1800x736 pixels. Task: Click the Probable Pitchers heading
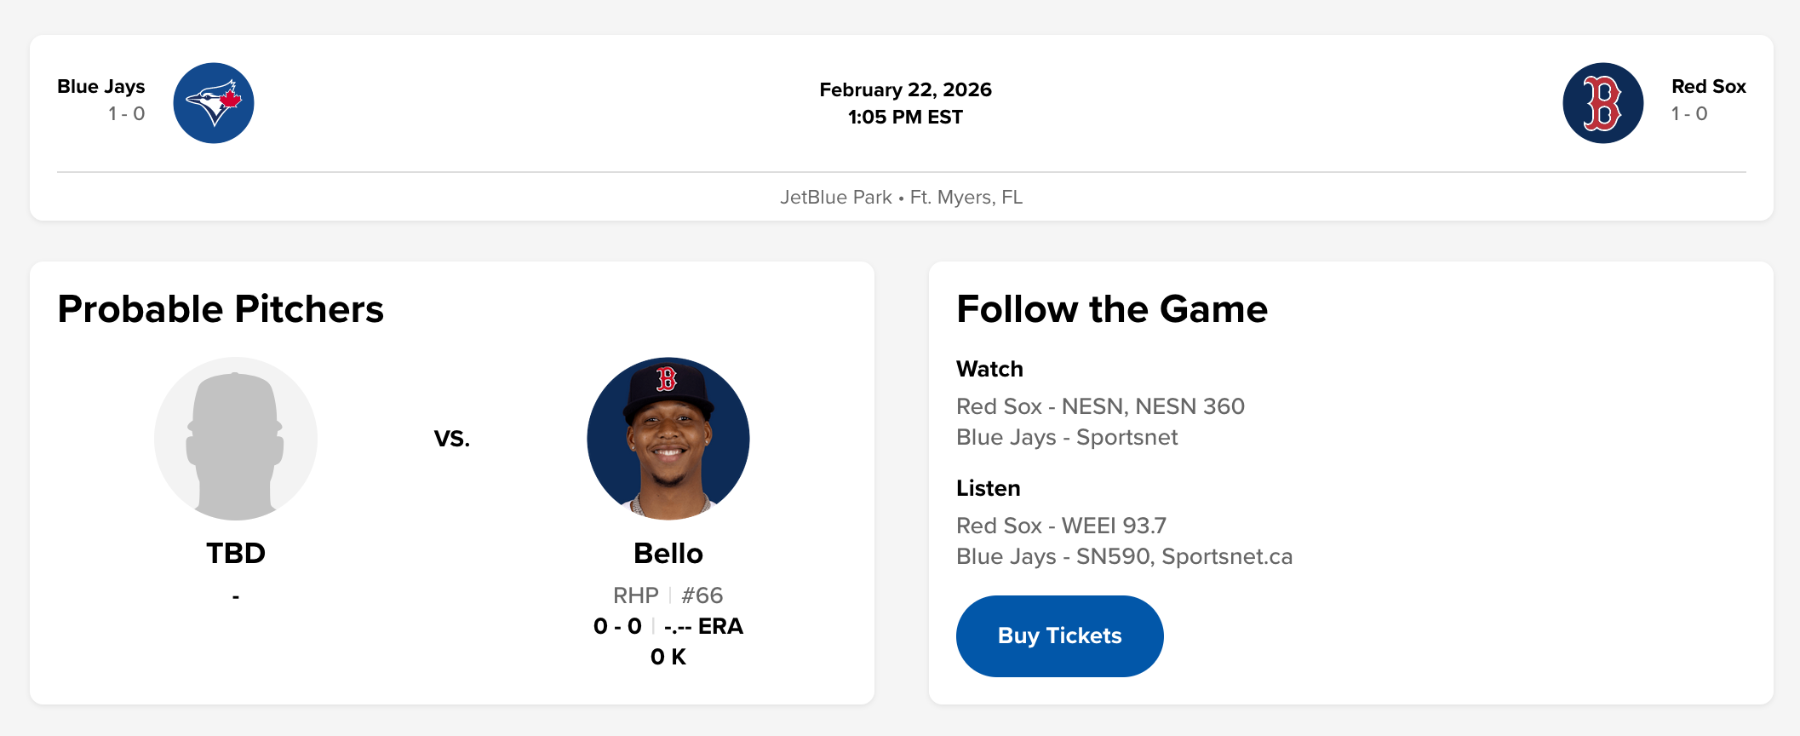pyautogui.click(x=220, y=309)
